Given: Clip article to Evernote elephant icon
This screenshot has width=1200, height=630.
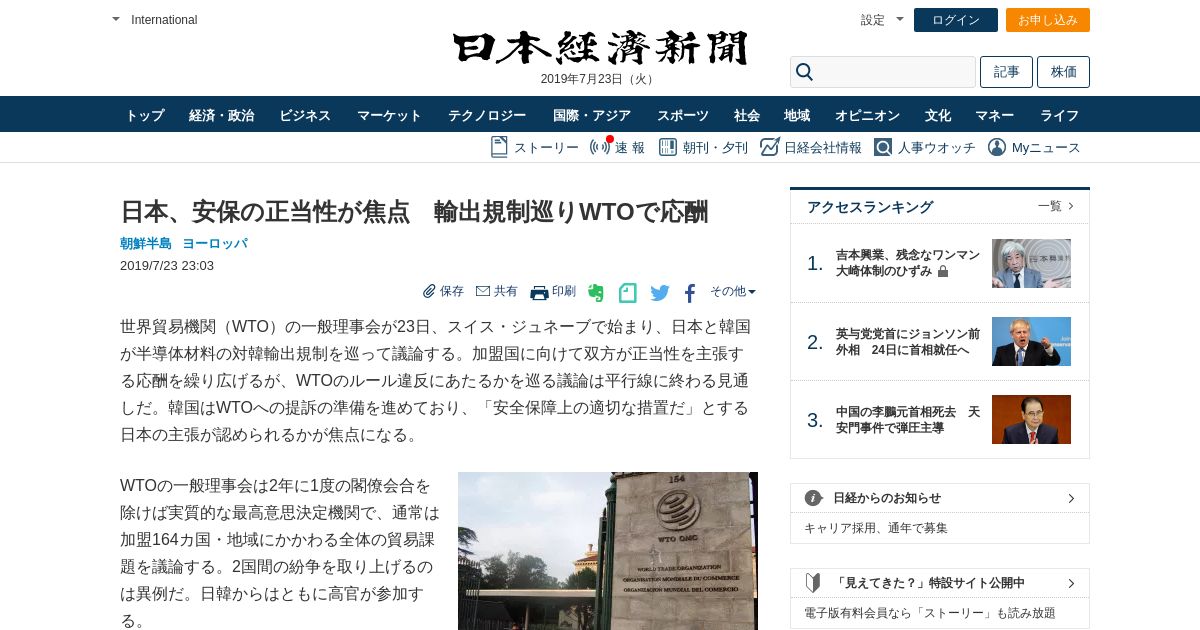Looking at the screenshot, I should click(x=596, y=293).
